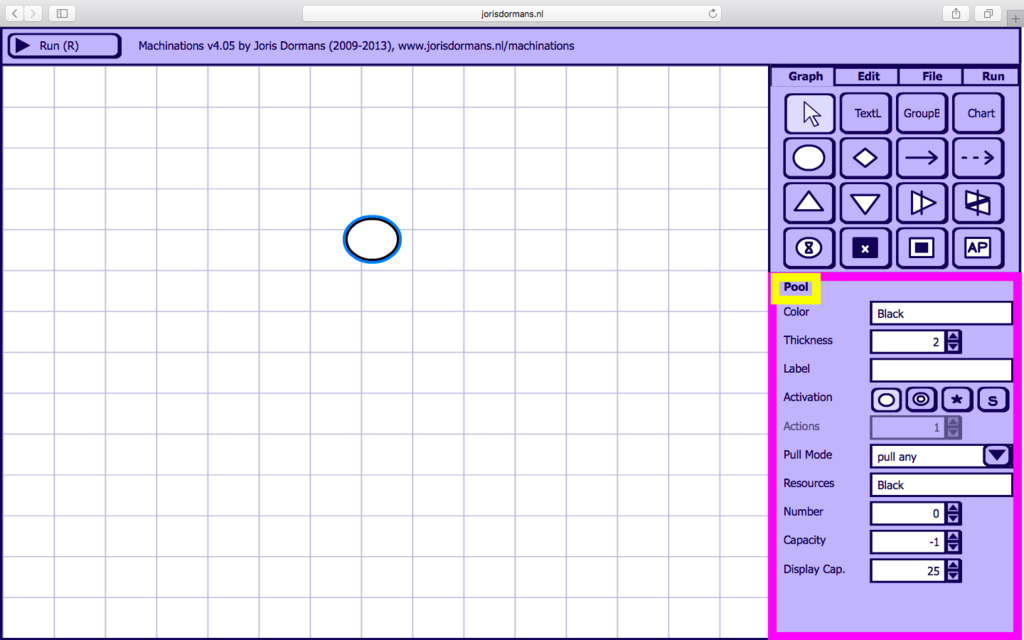Select the Drain downward triangle tool

point(865,203)
